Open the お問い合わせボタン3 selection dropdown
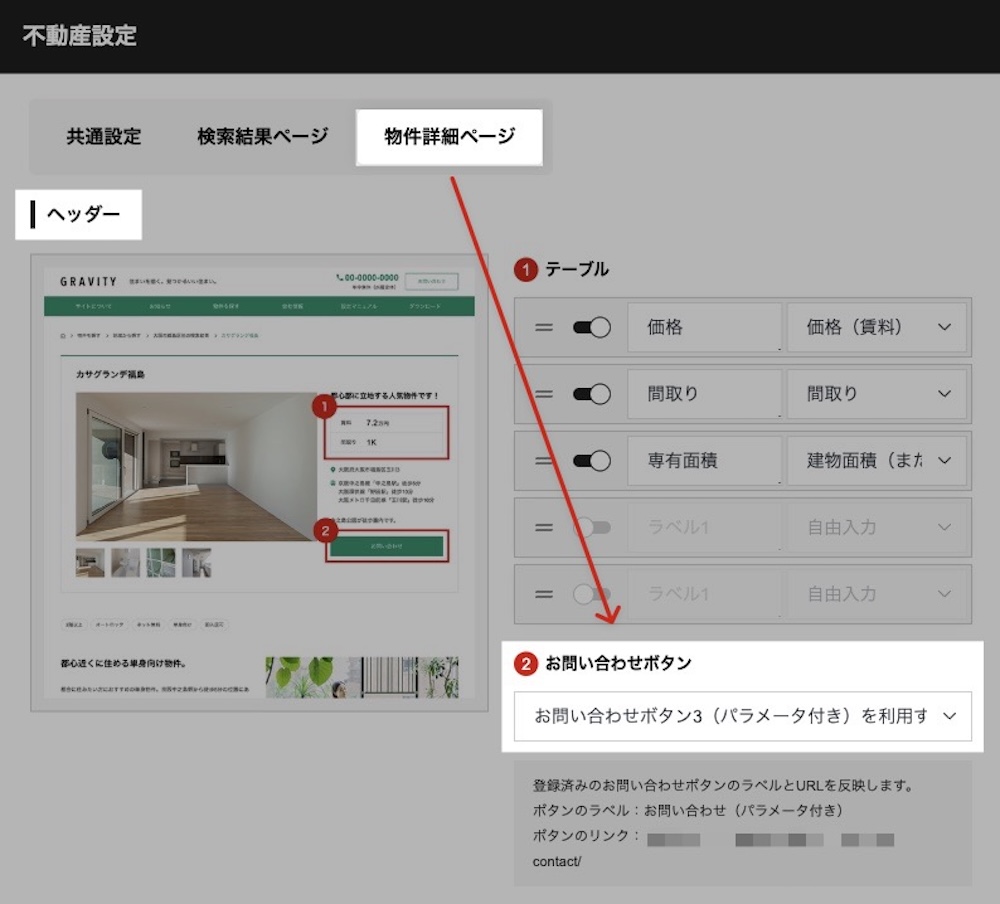The height and width of the screenshot is (904, 1000). [x=743, y=716]
